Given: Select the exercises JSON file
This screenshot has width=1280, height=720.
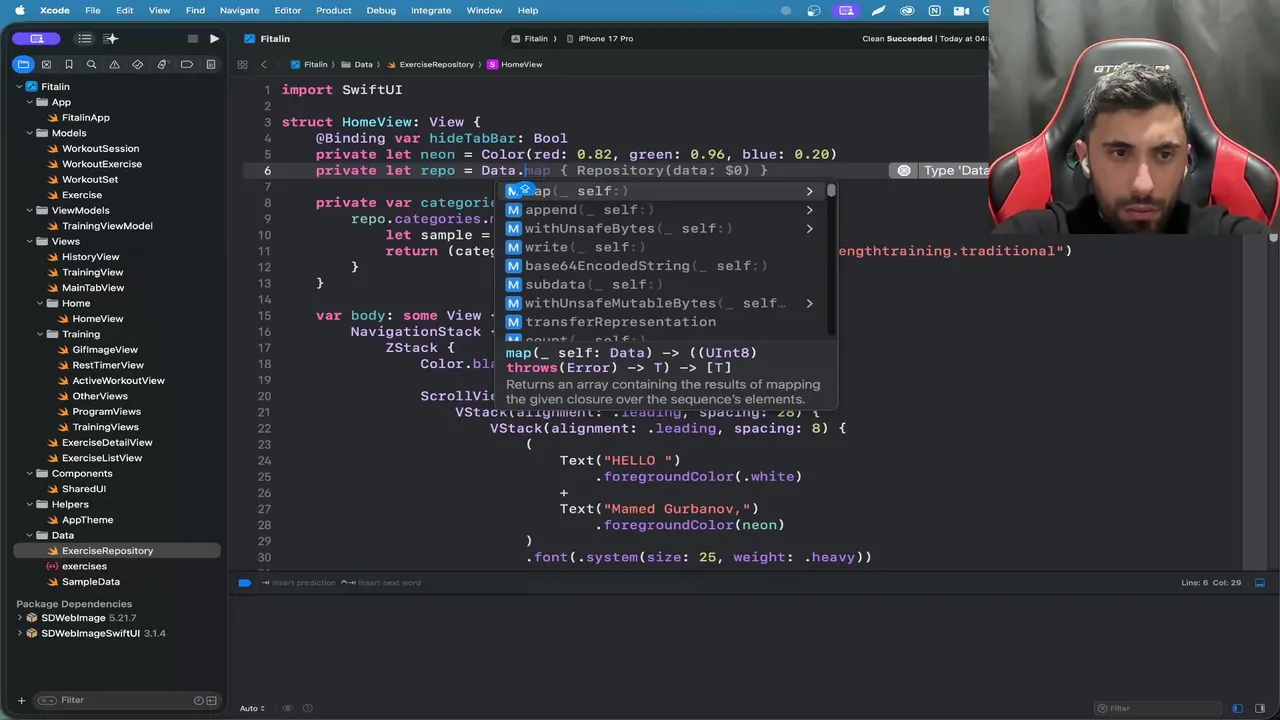Looking at the screenshot, I should pyautogui.click(x=84, y=566).
